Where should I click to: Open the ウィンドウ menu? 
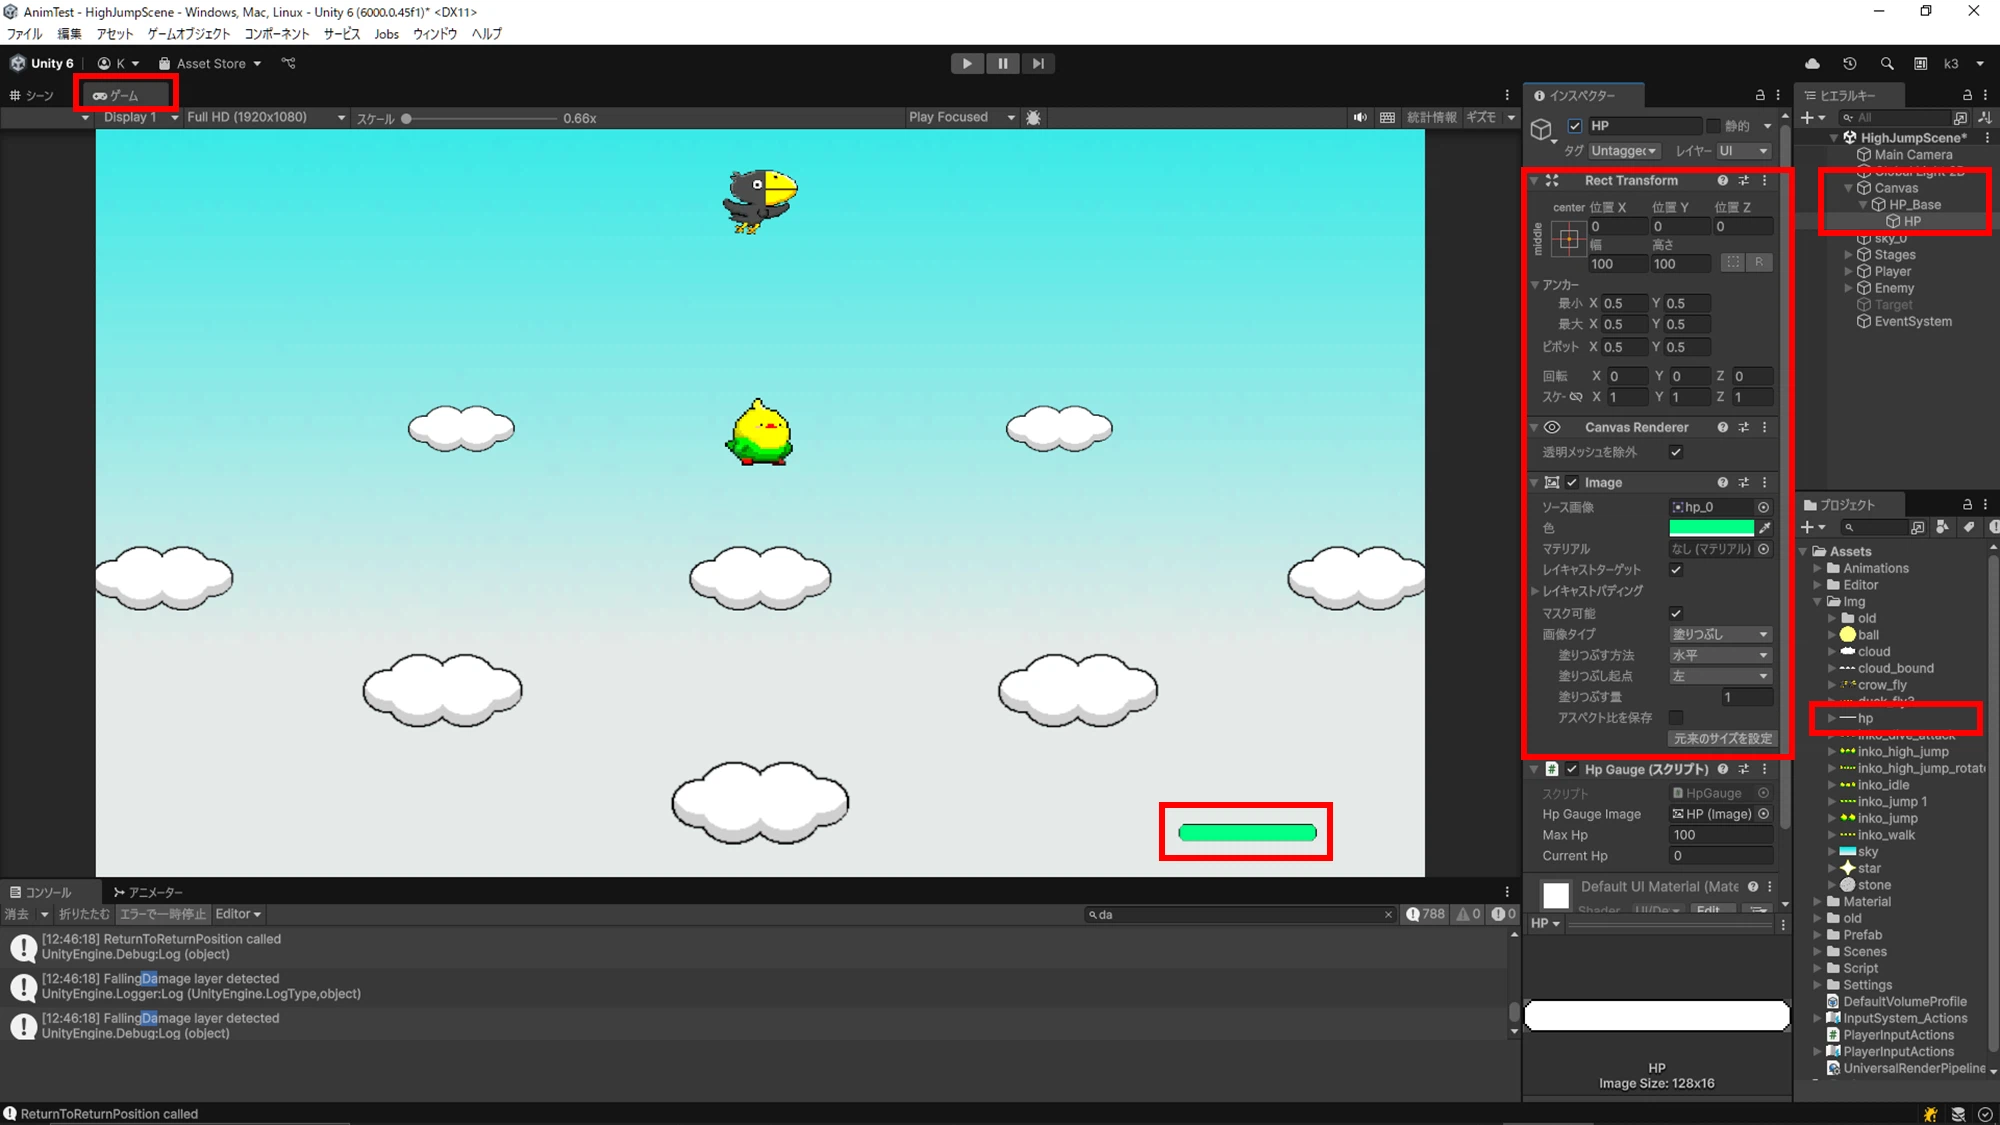coord(435,34)
